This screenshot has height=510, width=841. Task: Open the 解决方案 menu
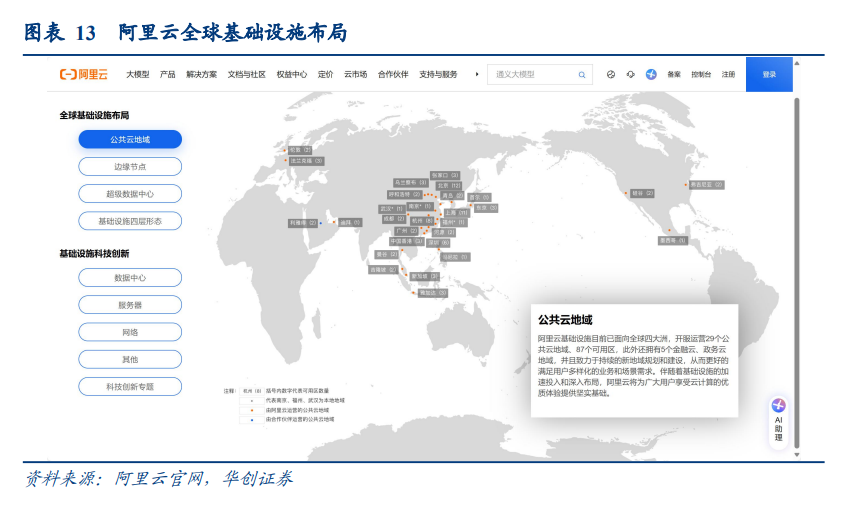tap(202, 74)
